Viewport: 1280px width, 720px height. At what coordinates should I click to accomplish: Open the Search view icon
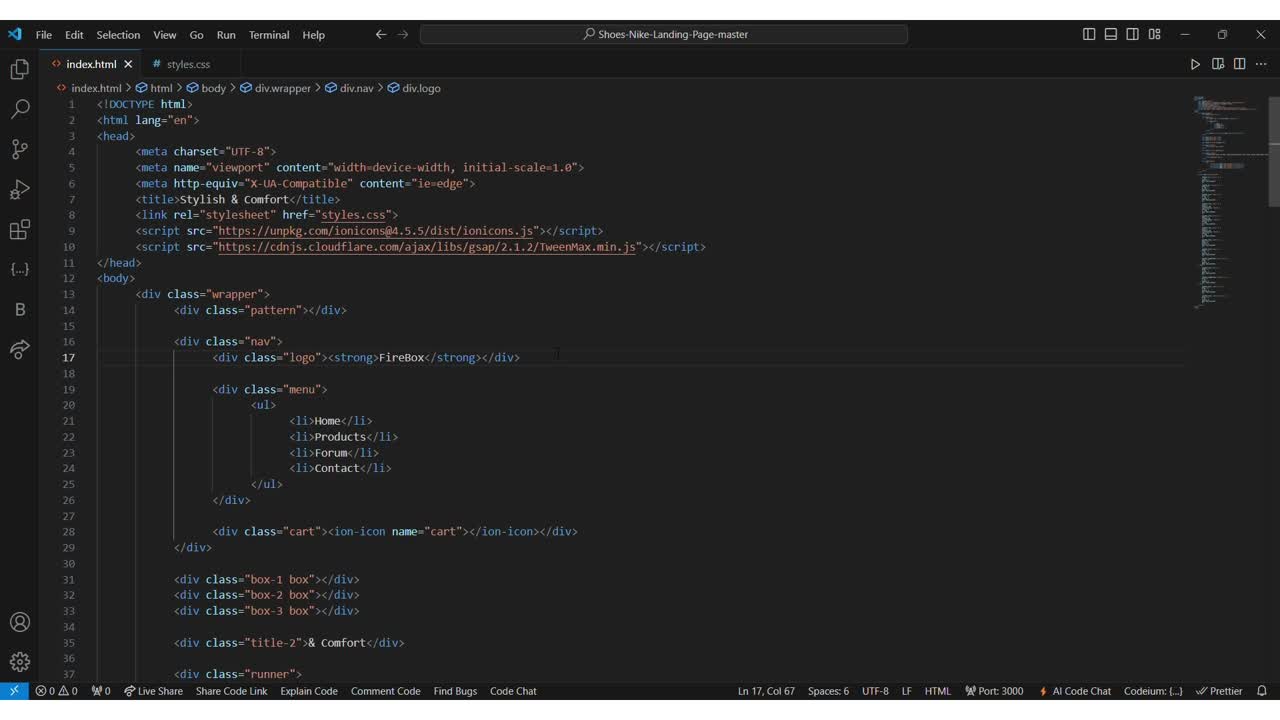click(x=19, y=109)
